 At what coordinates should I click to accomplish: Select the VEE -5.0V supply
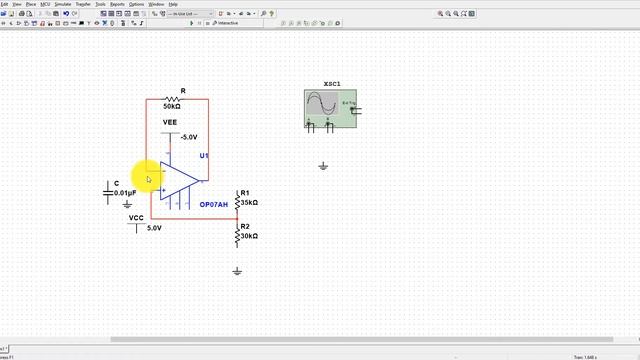click(x=170, y=139)
